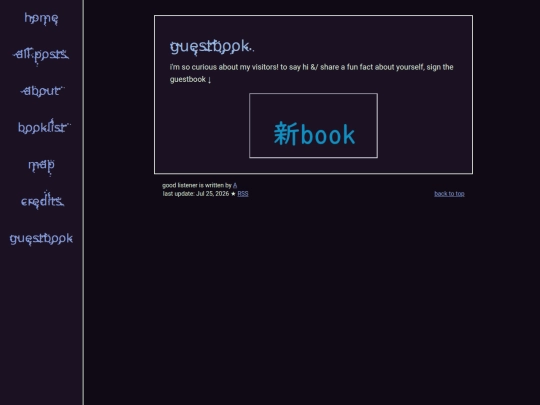Click the 新book guestbook button

click(x=313, y=126)
